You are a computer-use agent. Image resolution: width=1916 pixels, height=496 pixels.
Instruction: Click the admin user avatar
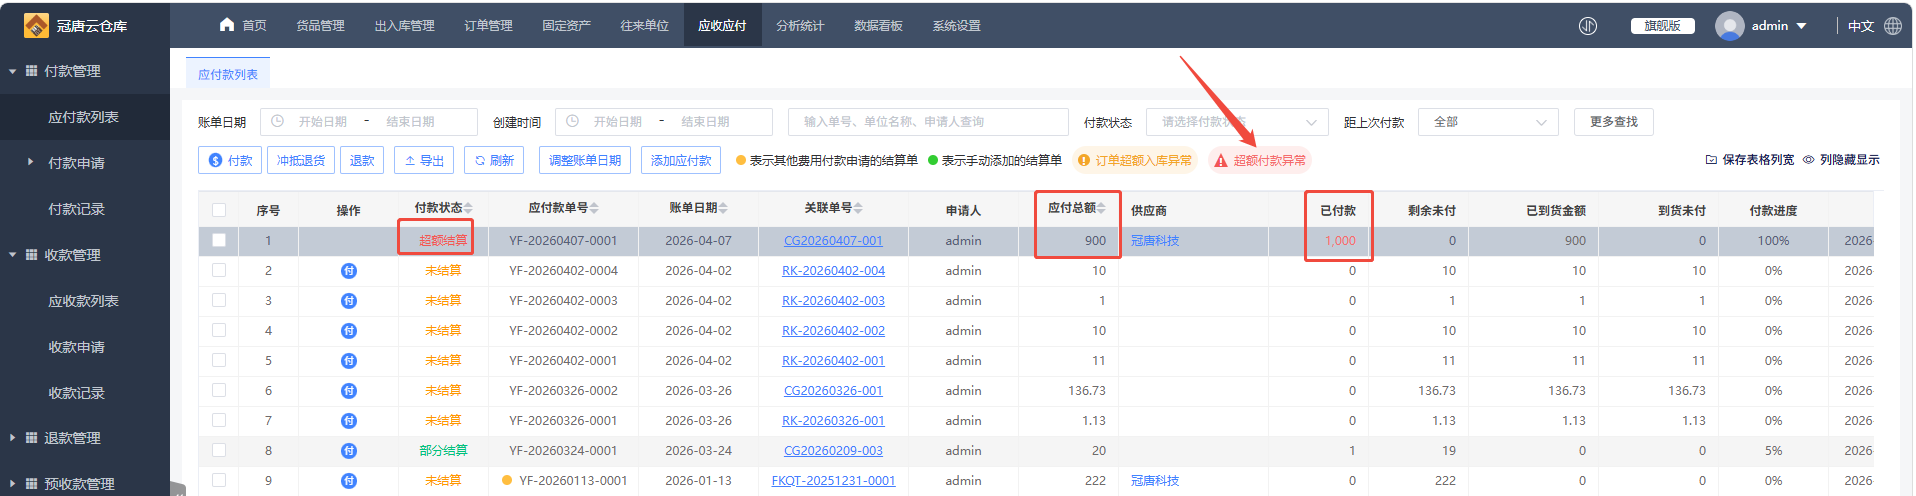1729,26
